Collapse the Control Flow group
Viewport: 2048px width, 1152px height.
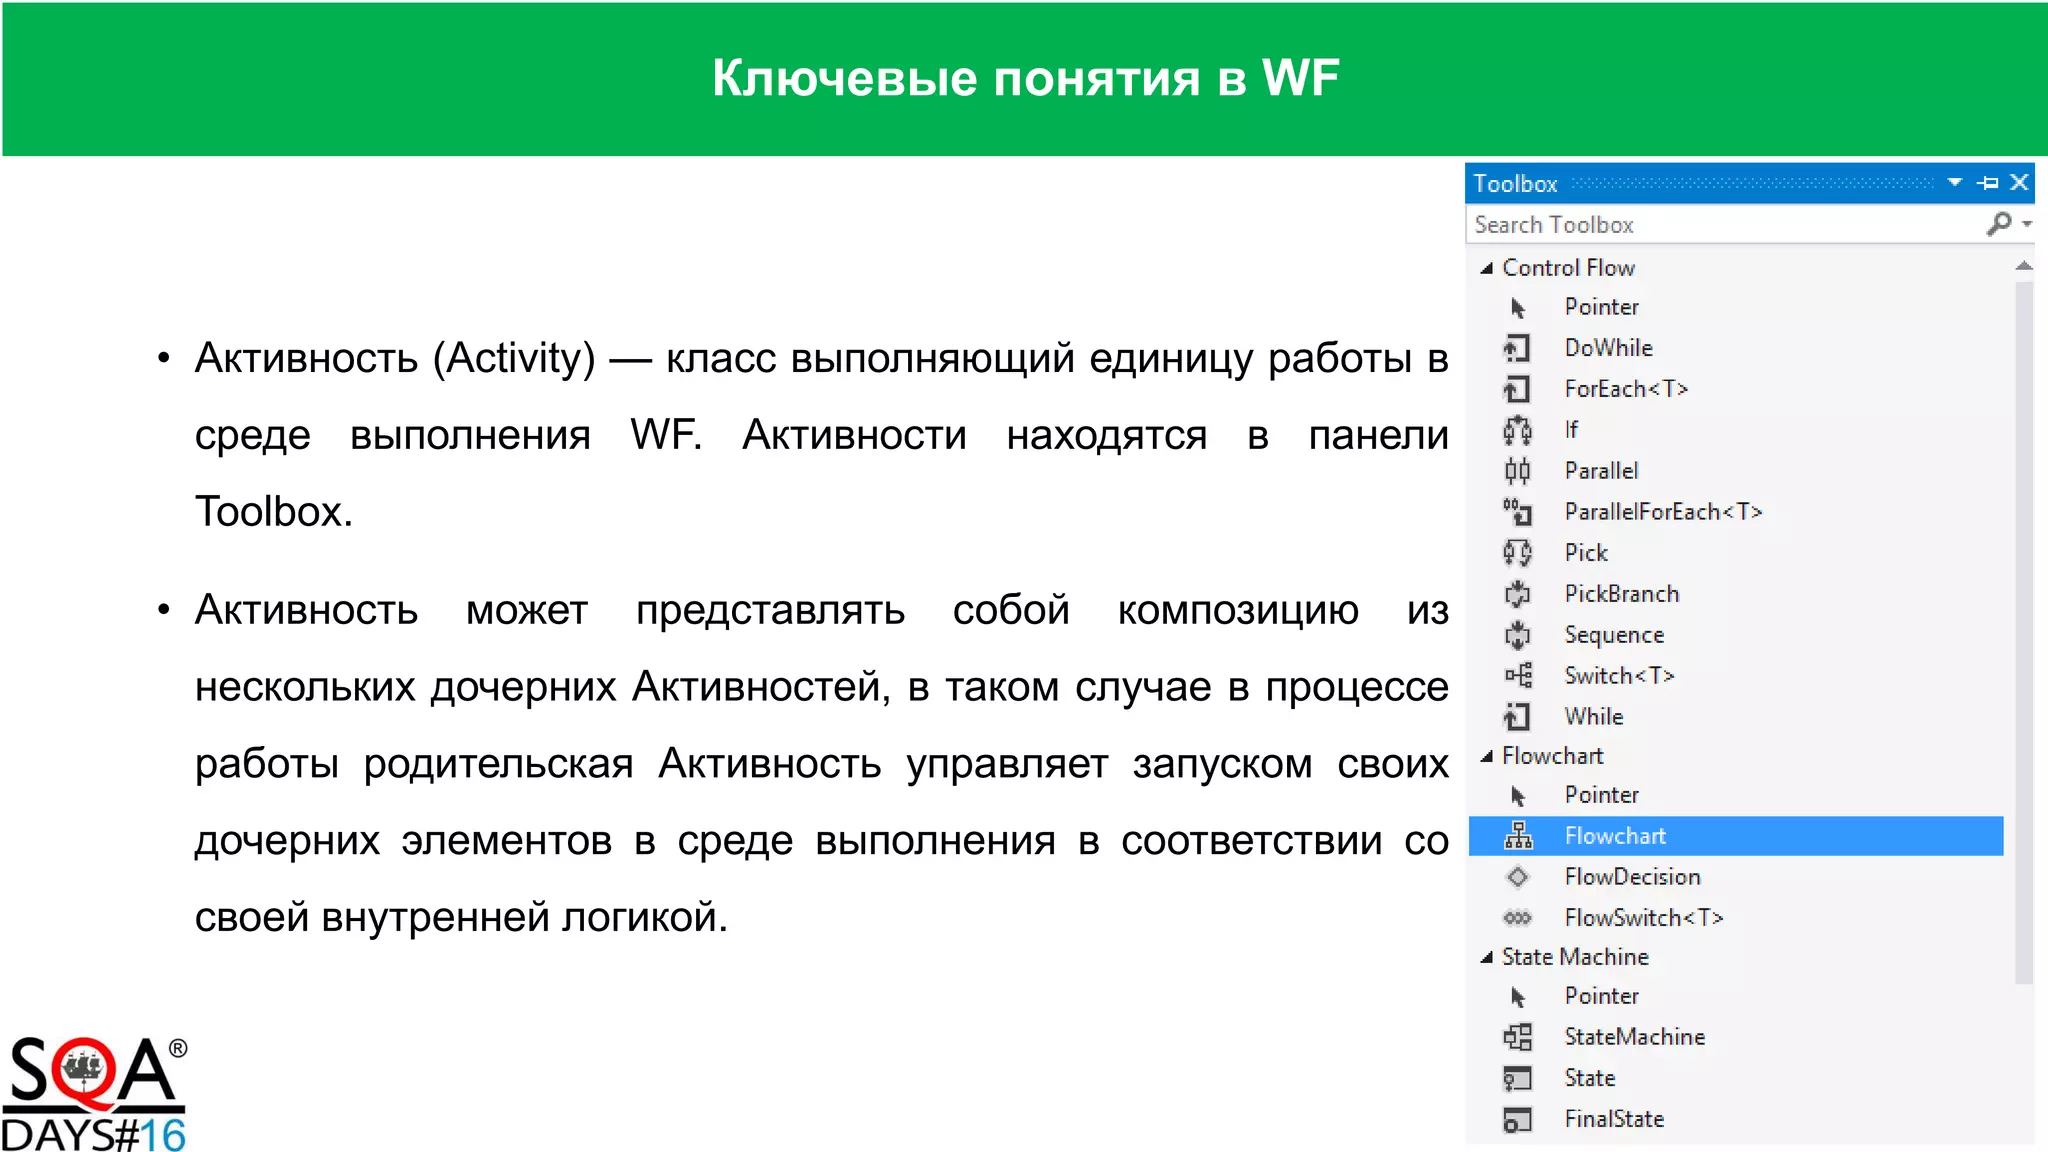(1487, 268)
